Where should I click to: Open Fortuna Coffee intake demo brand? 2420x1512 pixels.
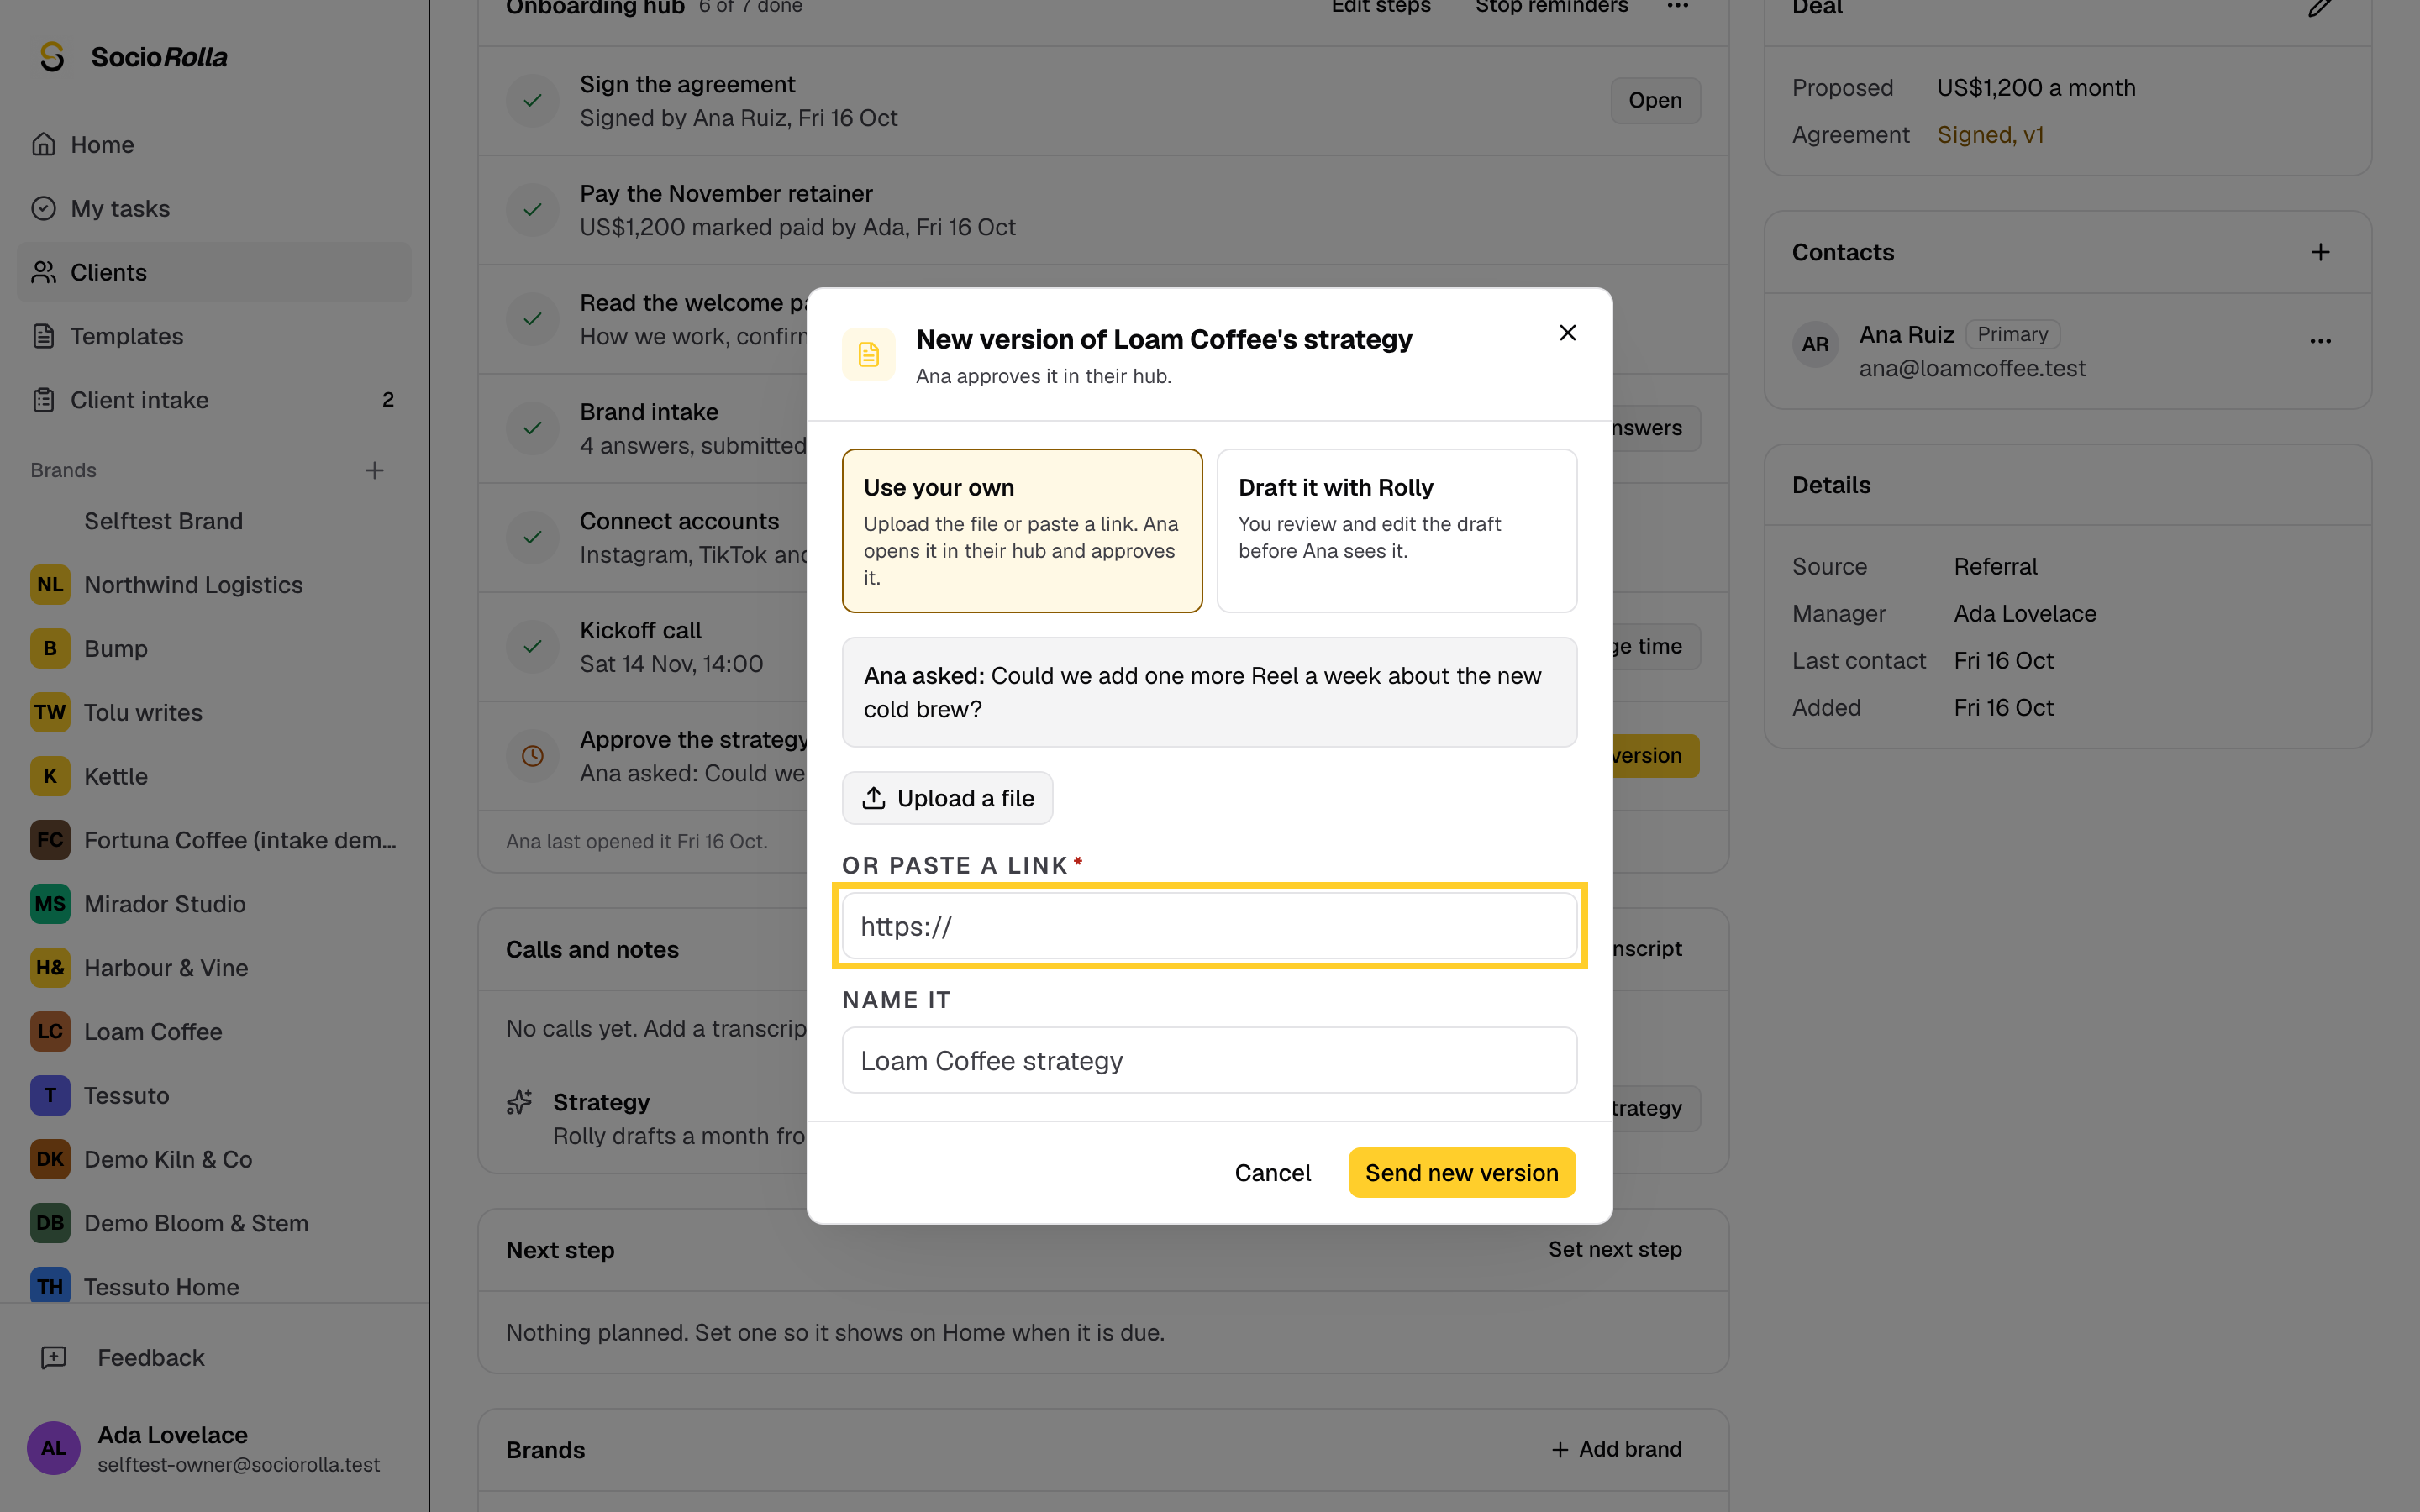pos(214,840)
